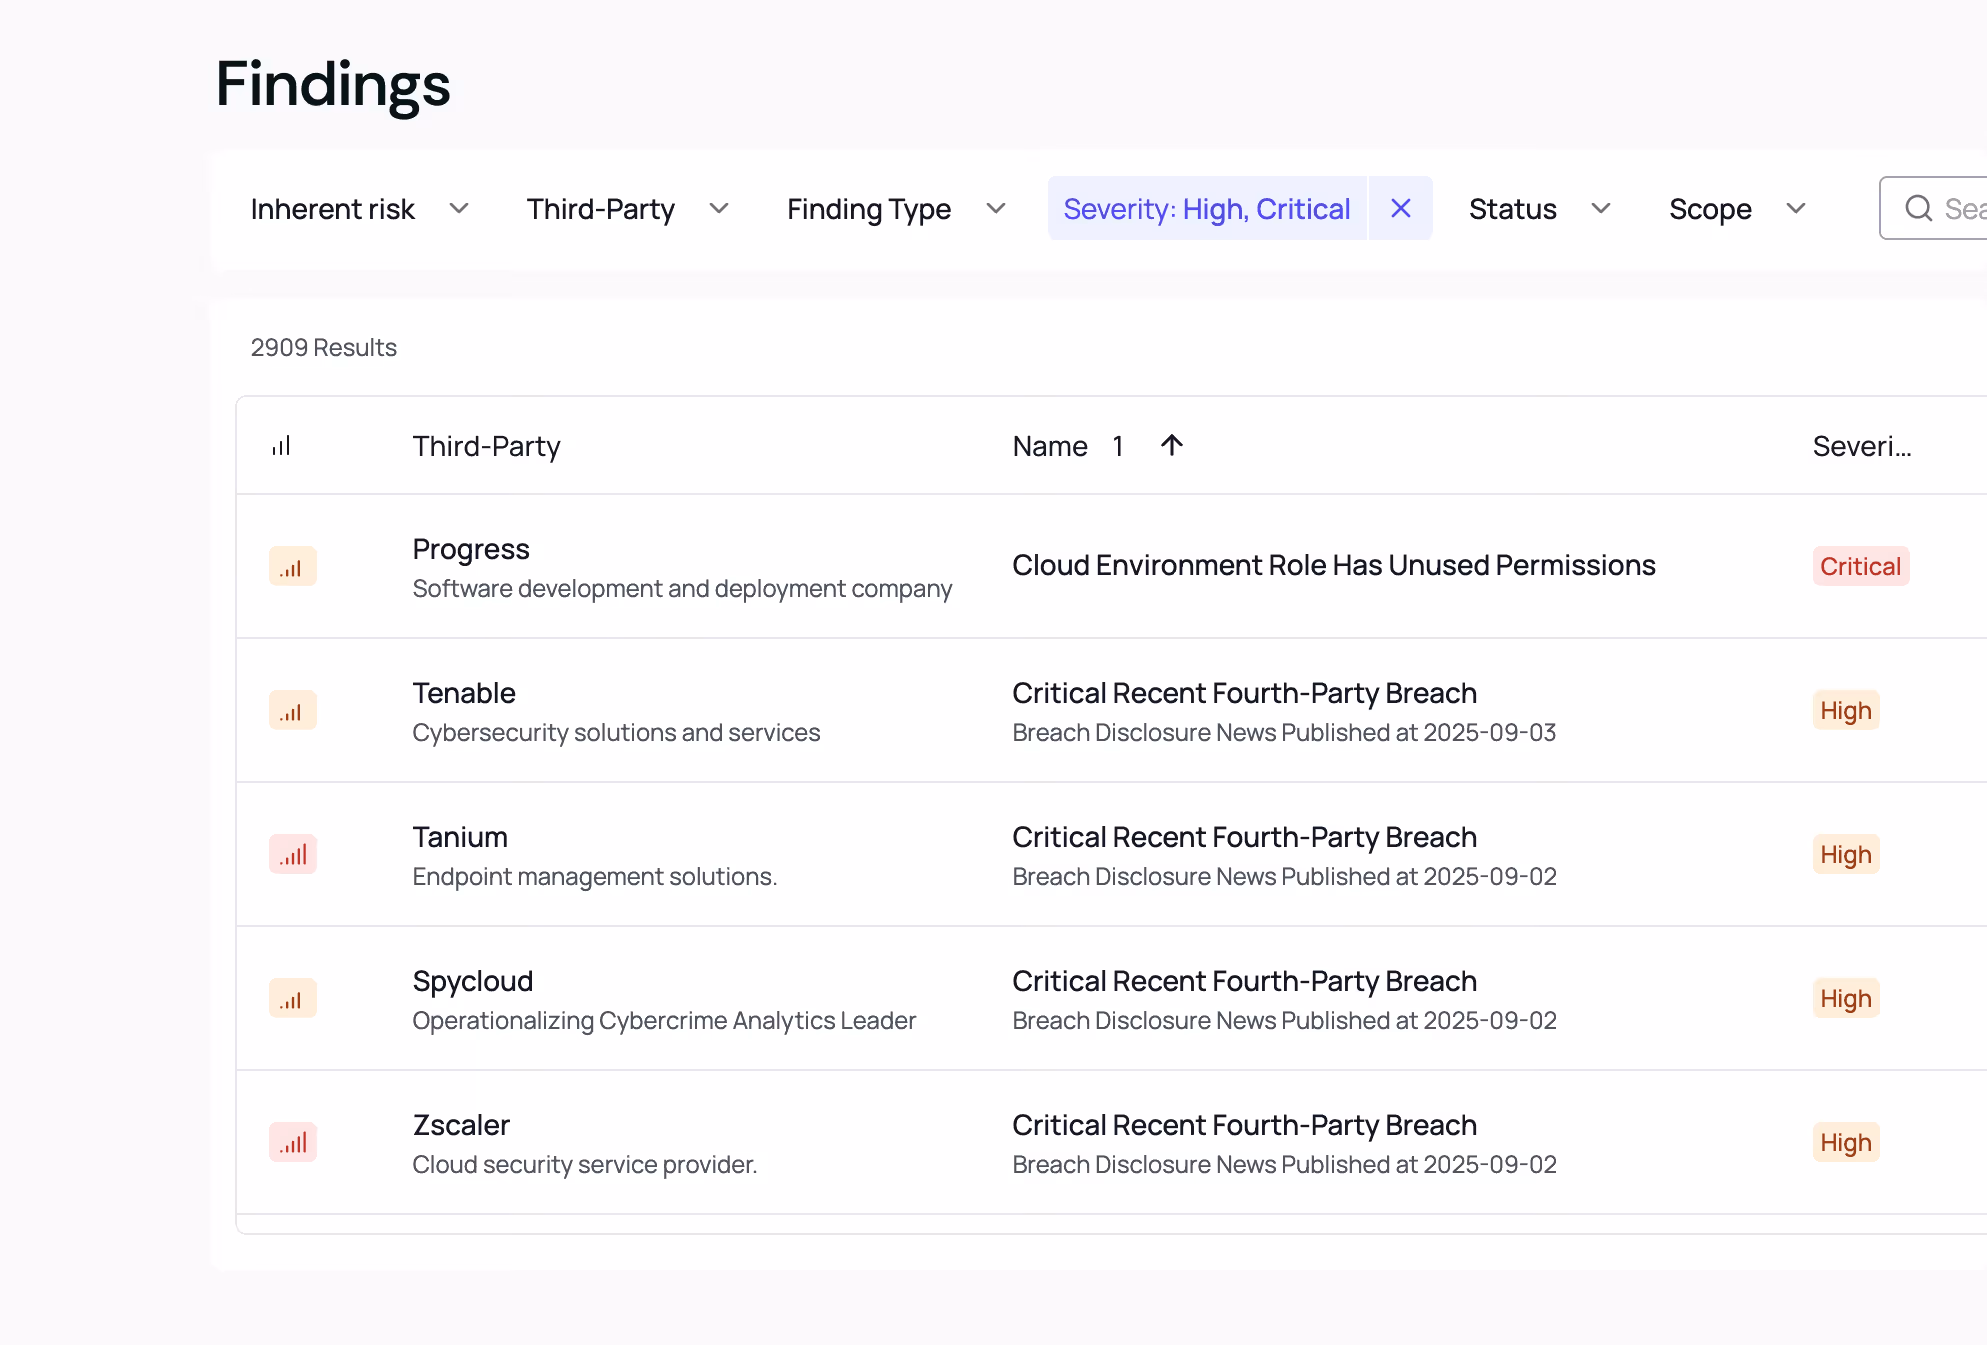Viewport: 1987px width, 1345px height.
Task: Click the High severity badge for Spycloud
Action: click(x=1846, y=998)
